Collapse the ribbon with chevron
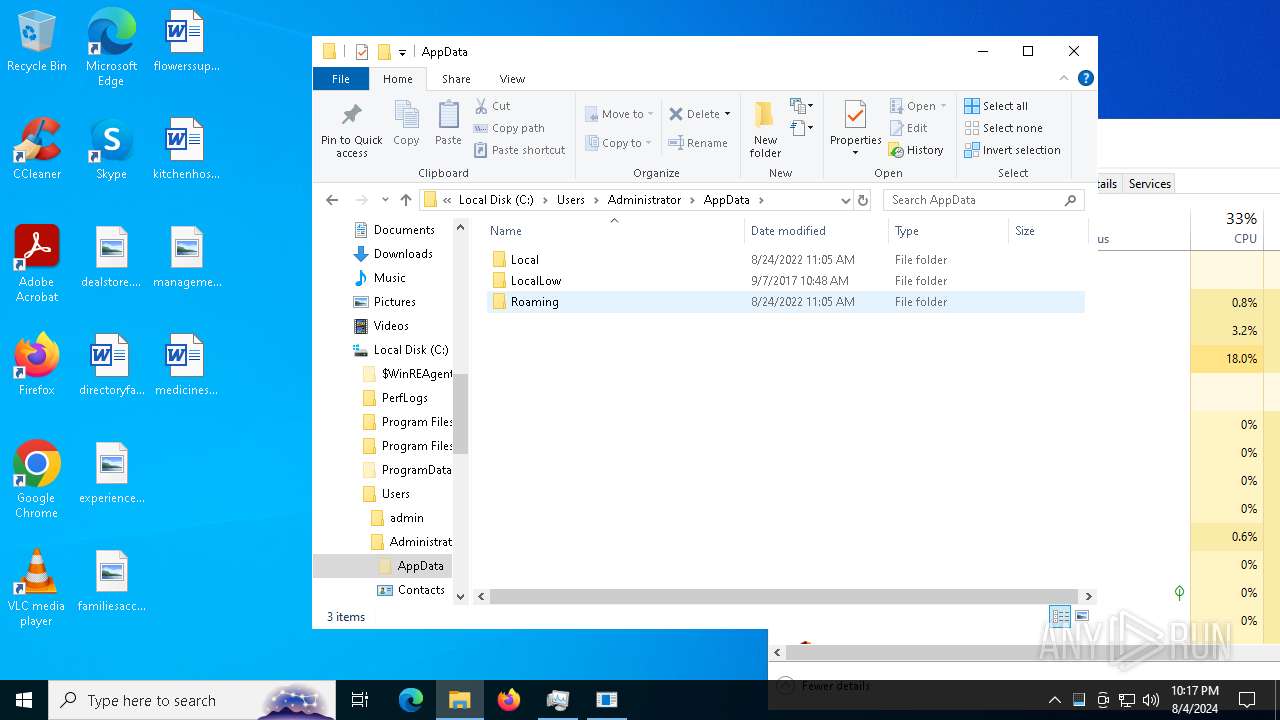 [x=1064, y=78]
